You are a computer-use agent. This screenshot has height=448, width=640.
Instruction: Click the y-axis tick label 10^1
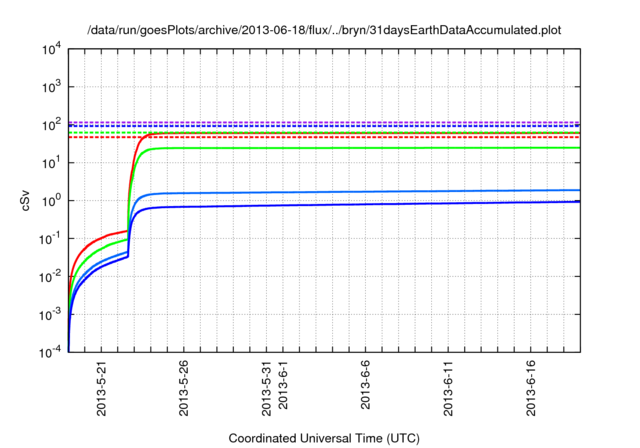point(51,163)
